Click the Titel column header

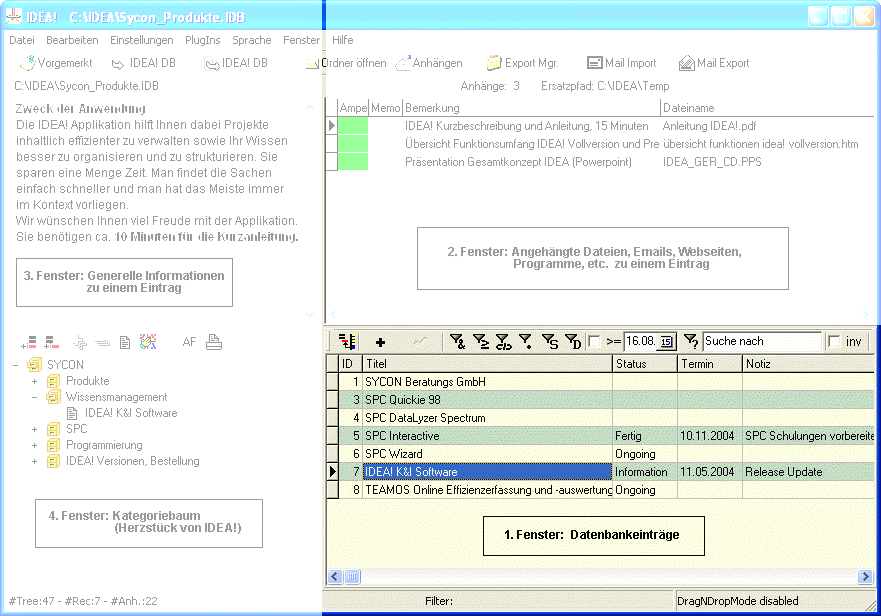[487, 364]
